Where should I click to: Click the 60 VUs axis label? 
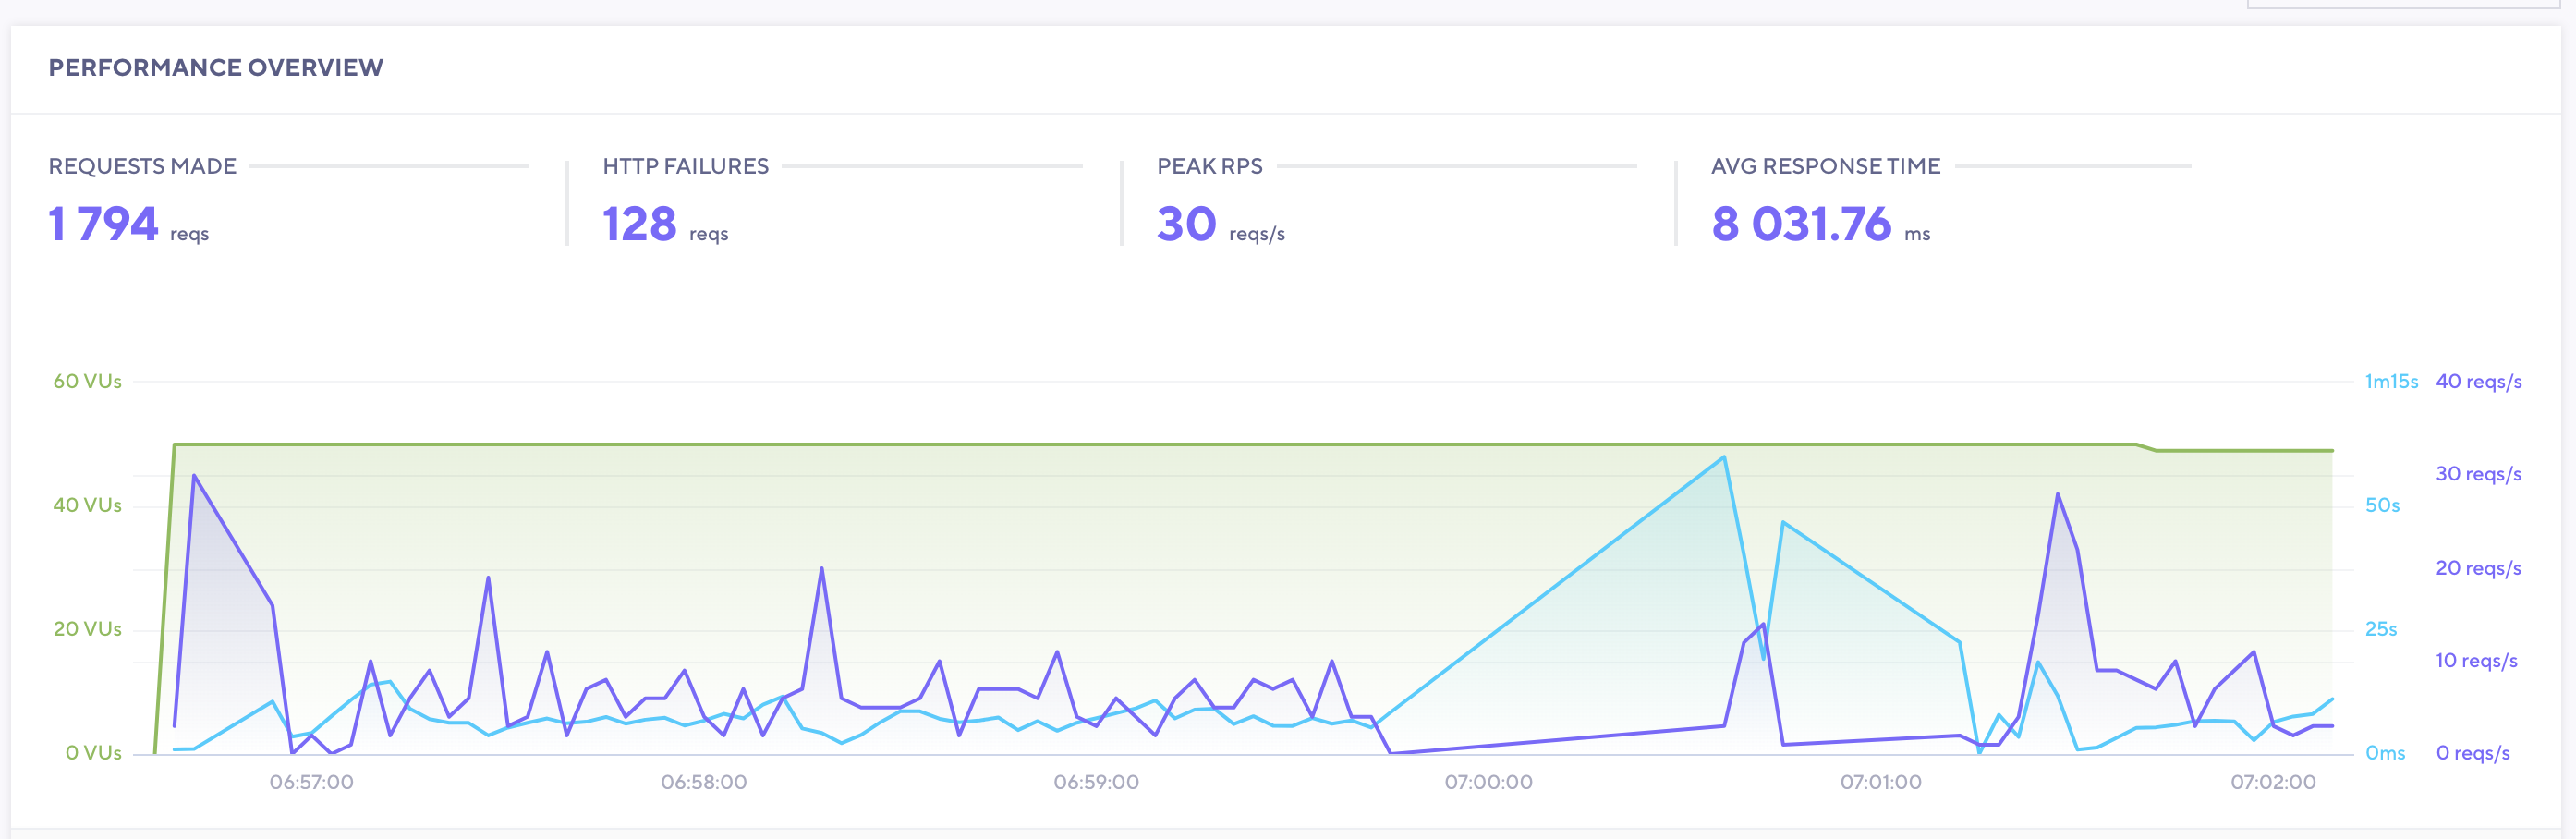pyautogui.click(x=87, y=381)
